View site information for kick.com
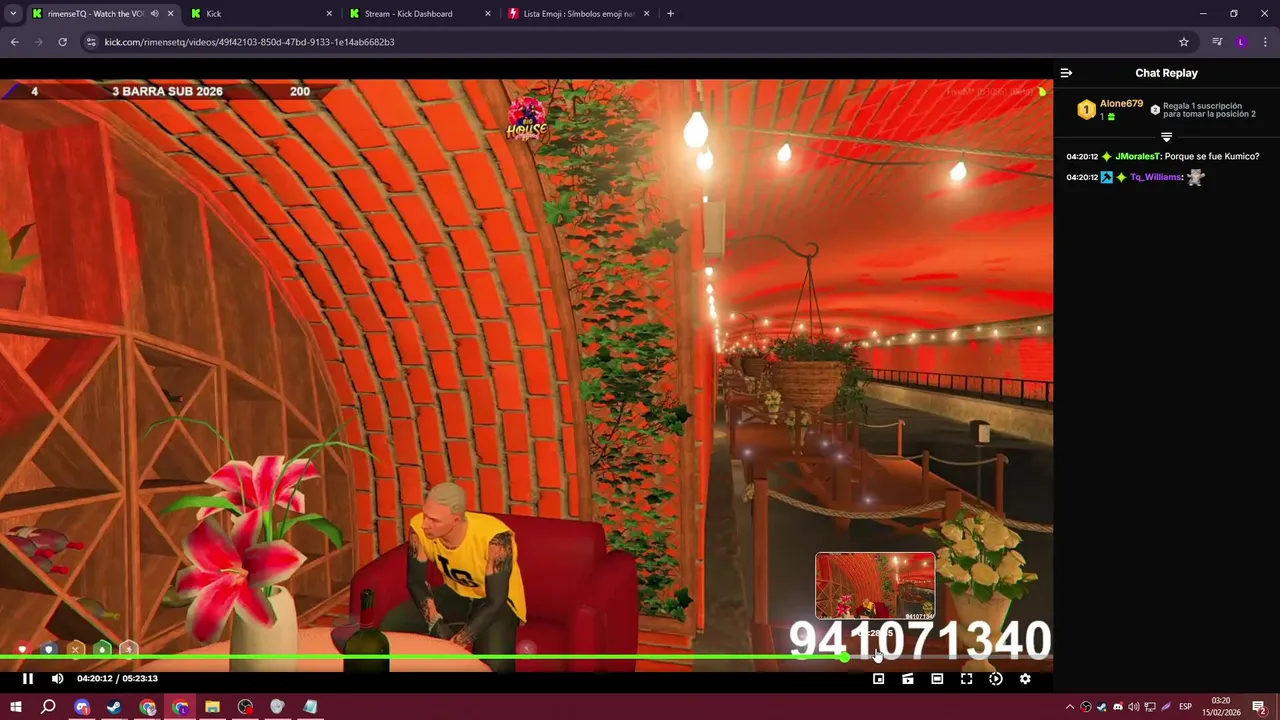This screenshot has width=1280, height=720. (x=91, y=42)
